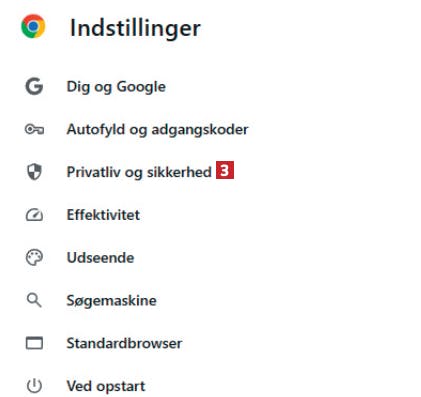Open Autofyld og adgangskoder settings
The image size is (421, 397).
(157, 129)
